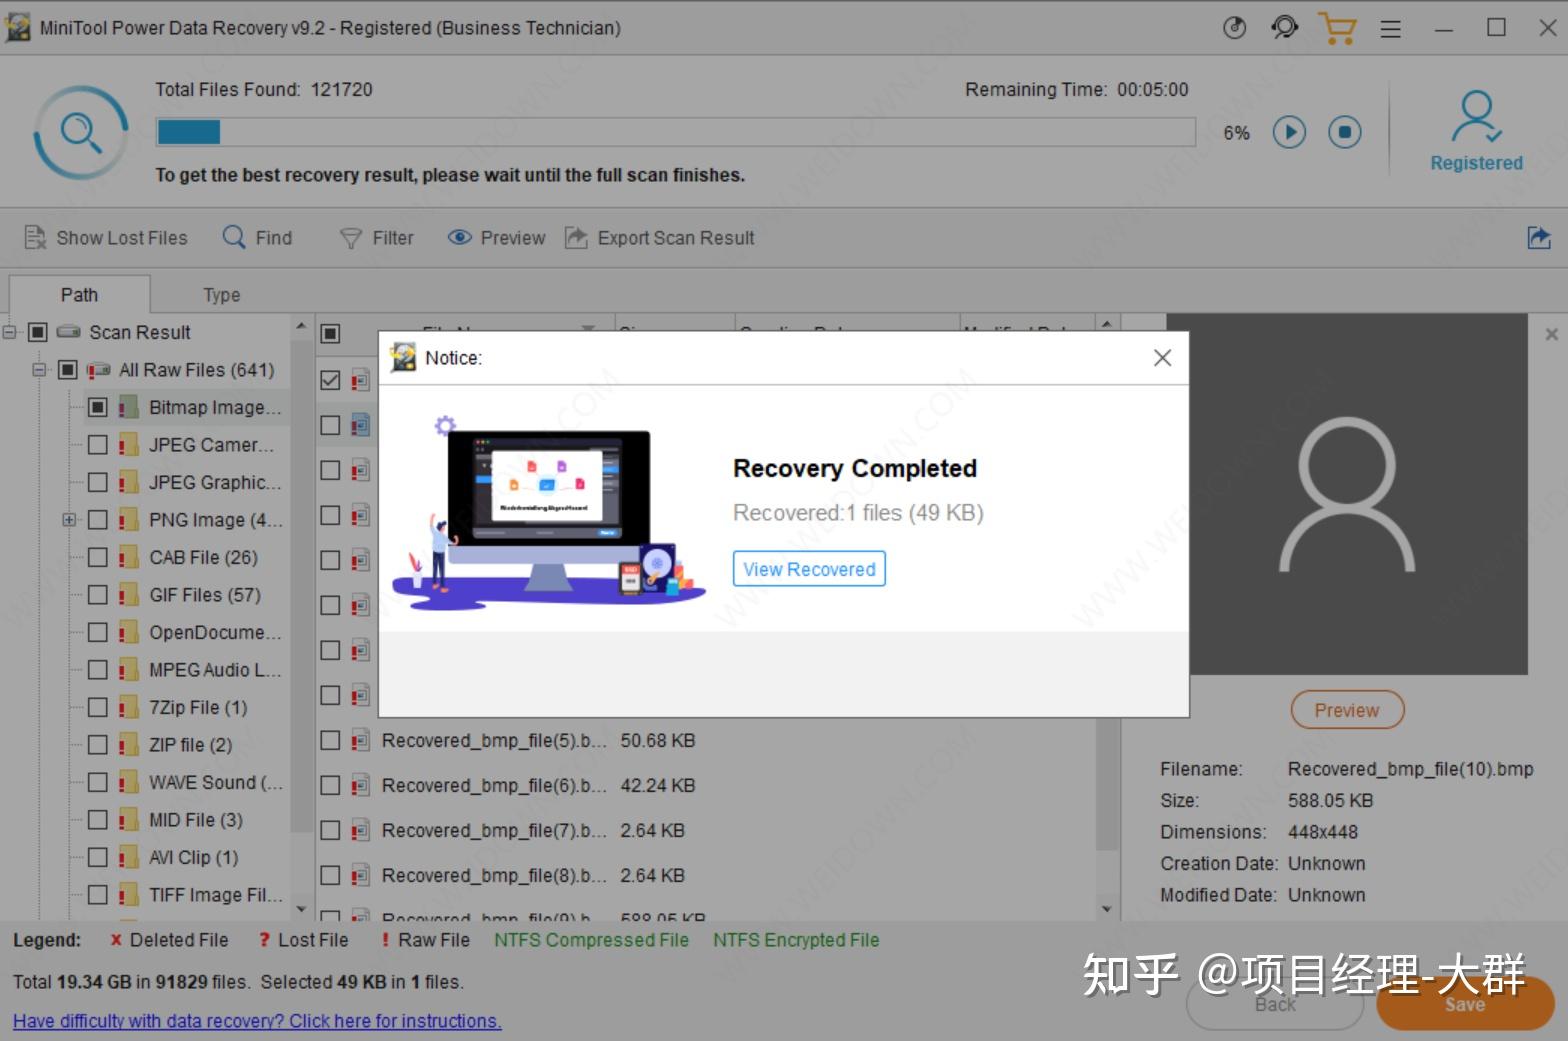Image resolution: width=1568 pixels, height=1041 pixels.
Task: Stop the scan with the stop button
Action: click(x=1345, y=132)
